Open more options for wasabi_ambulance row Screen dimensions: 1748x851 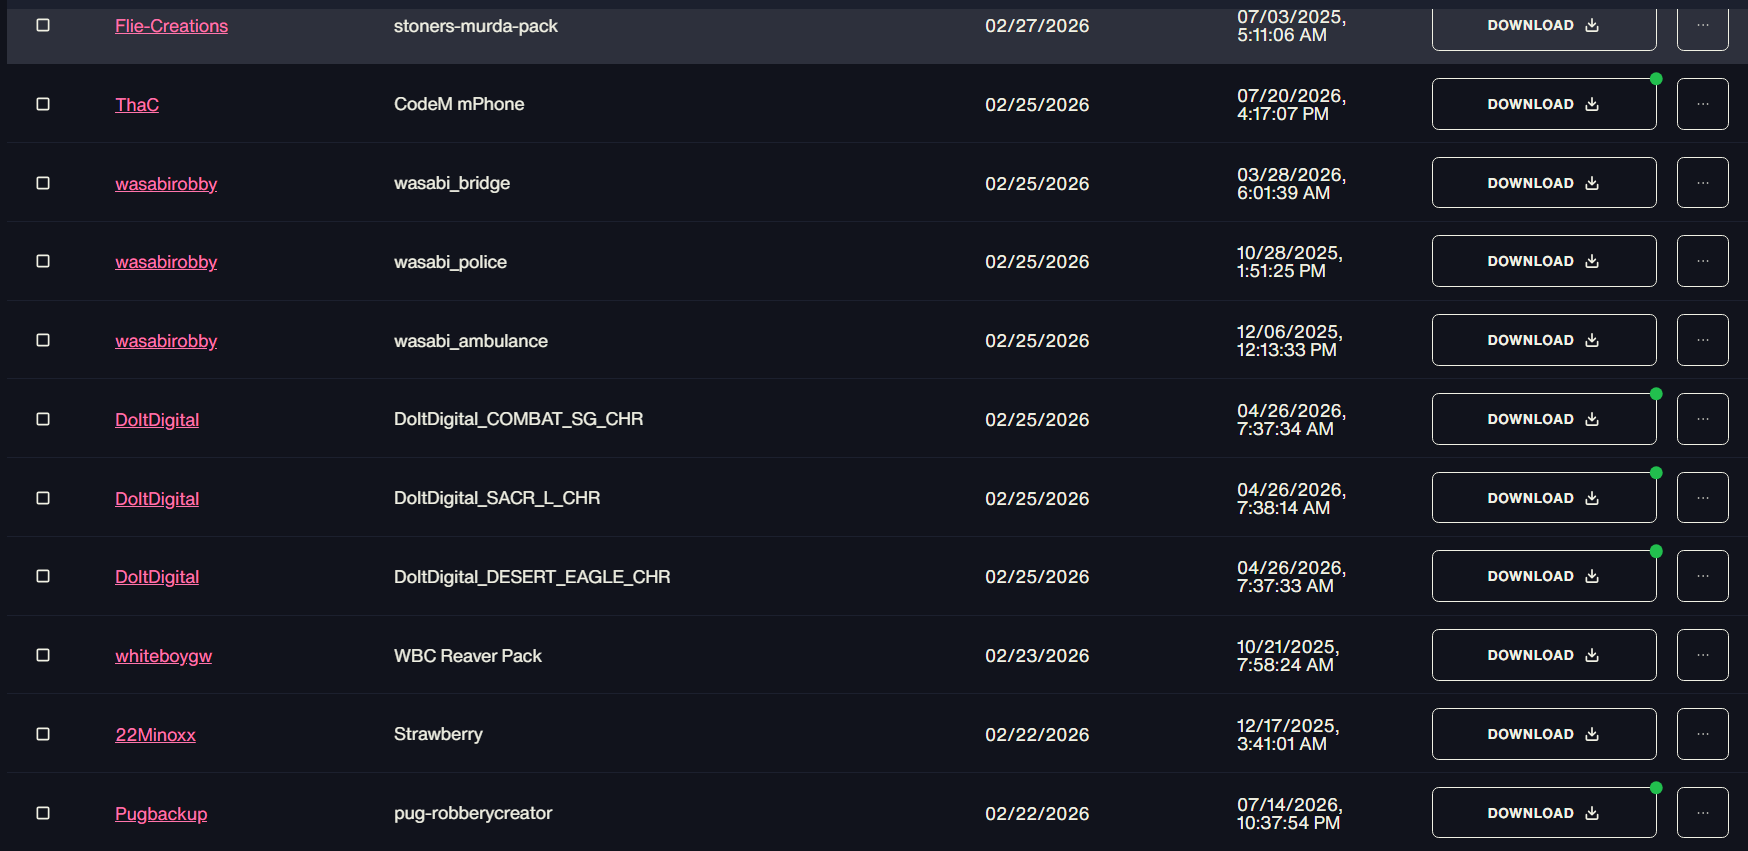[1702, 340]
